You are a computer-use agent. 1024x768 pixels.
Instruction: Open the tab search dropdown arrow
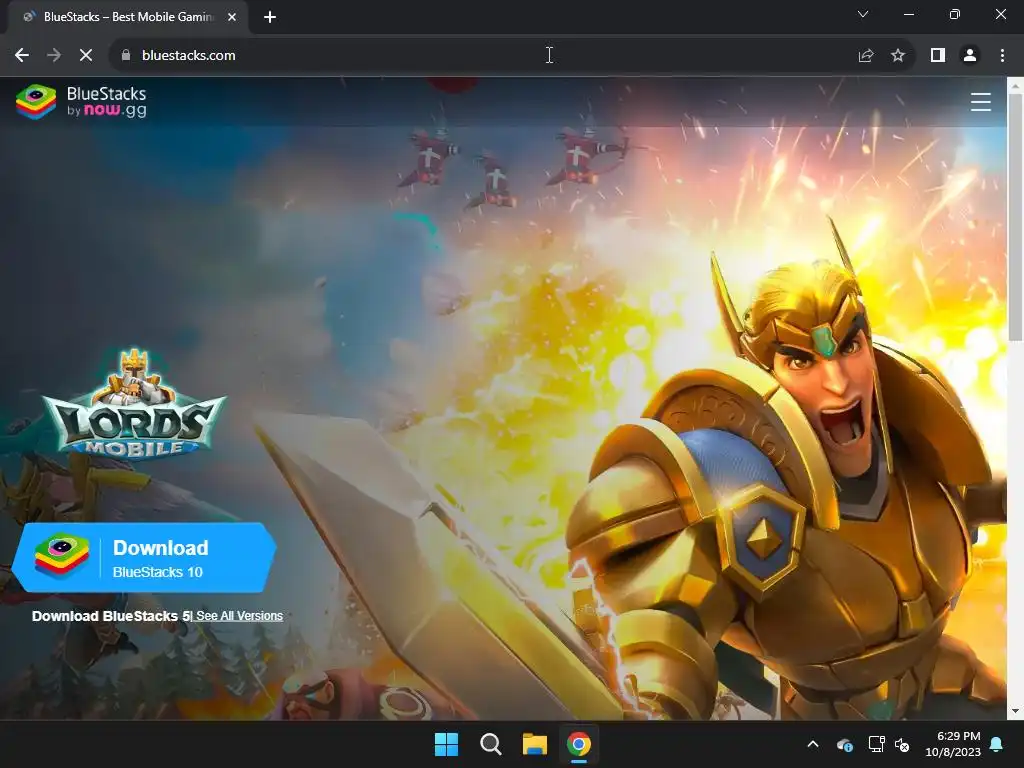click(x=863, y=14)
